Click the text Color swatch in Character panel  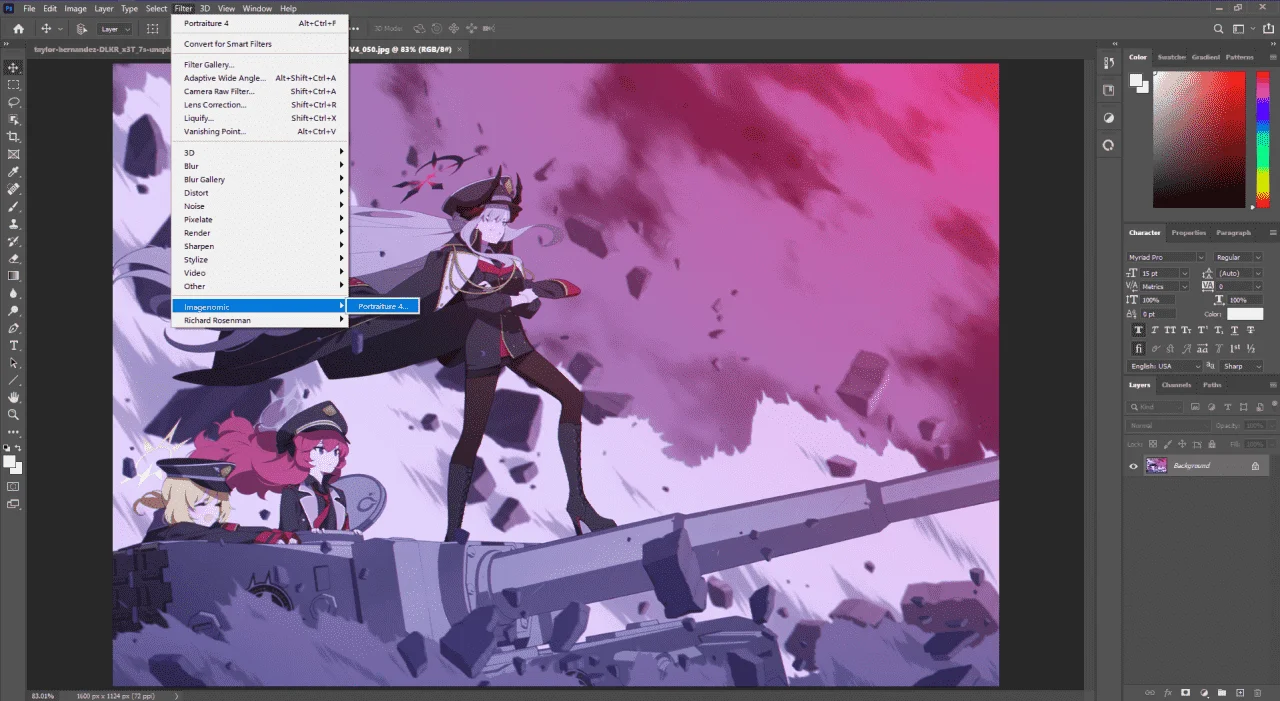tap(1245, 314)
